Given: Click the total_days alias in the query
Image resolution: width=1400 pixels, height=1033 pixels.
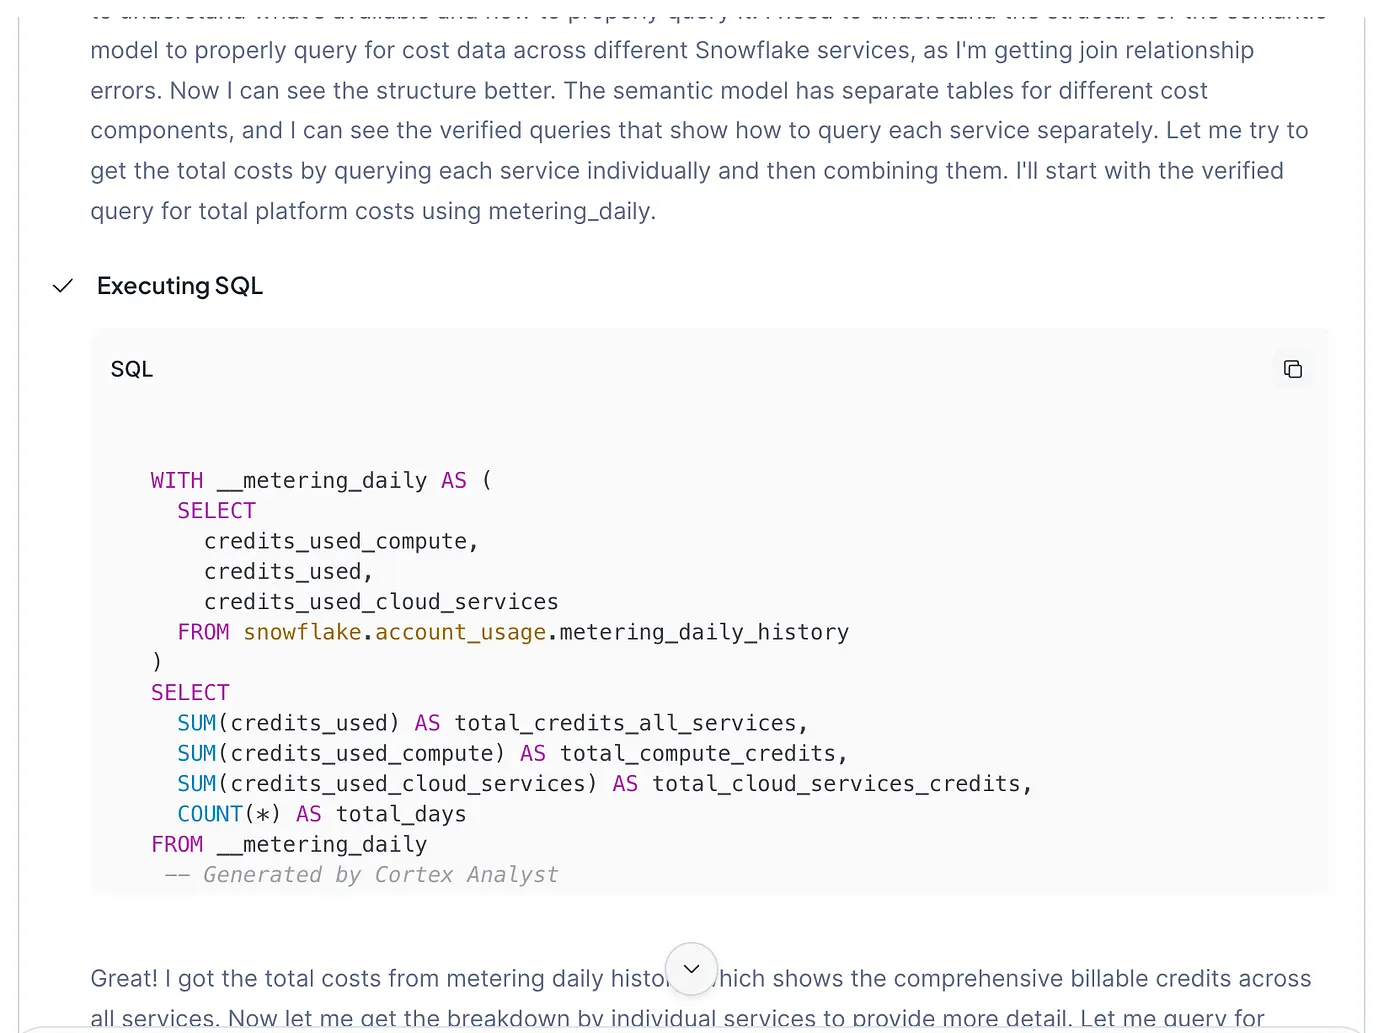Looking at the screenshot, I should (x=401, y=814).
